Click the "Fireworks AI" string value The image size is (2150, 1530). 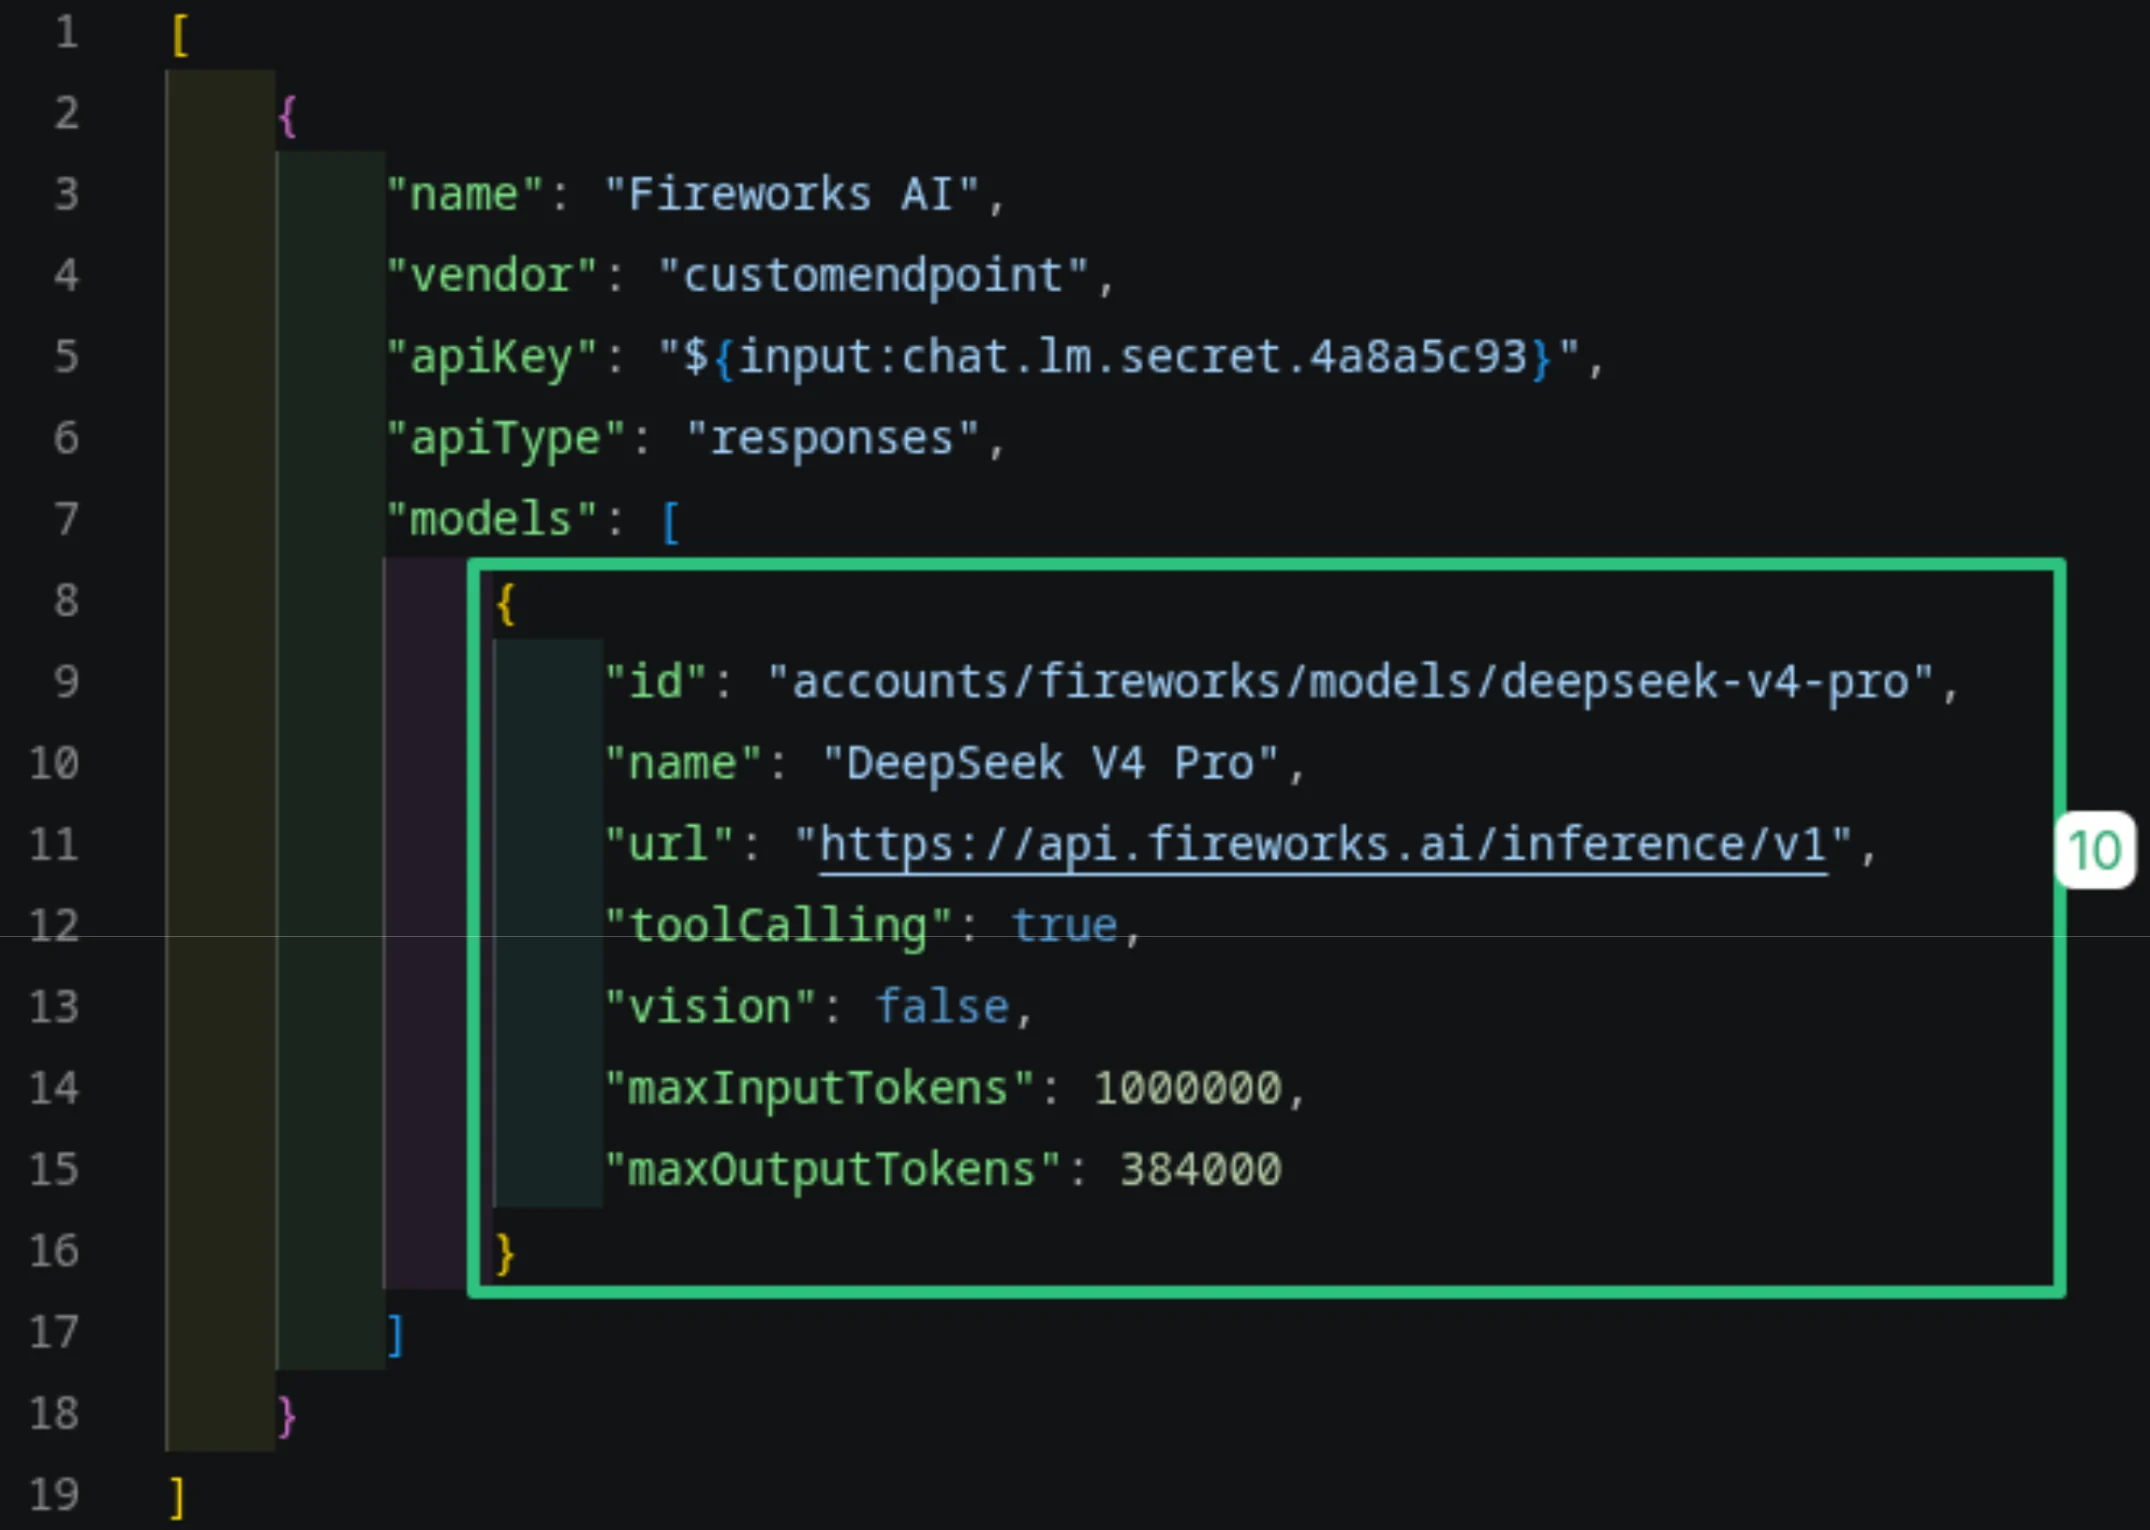point(791,194)
